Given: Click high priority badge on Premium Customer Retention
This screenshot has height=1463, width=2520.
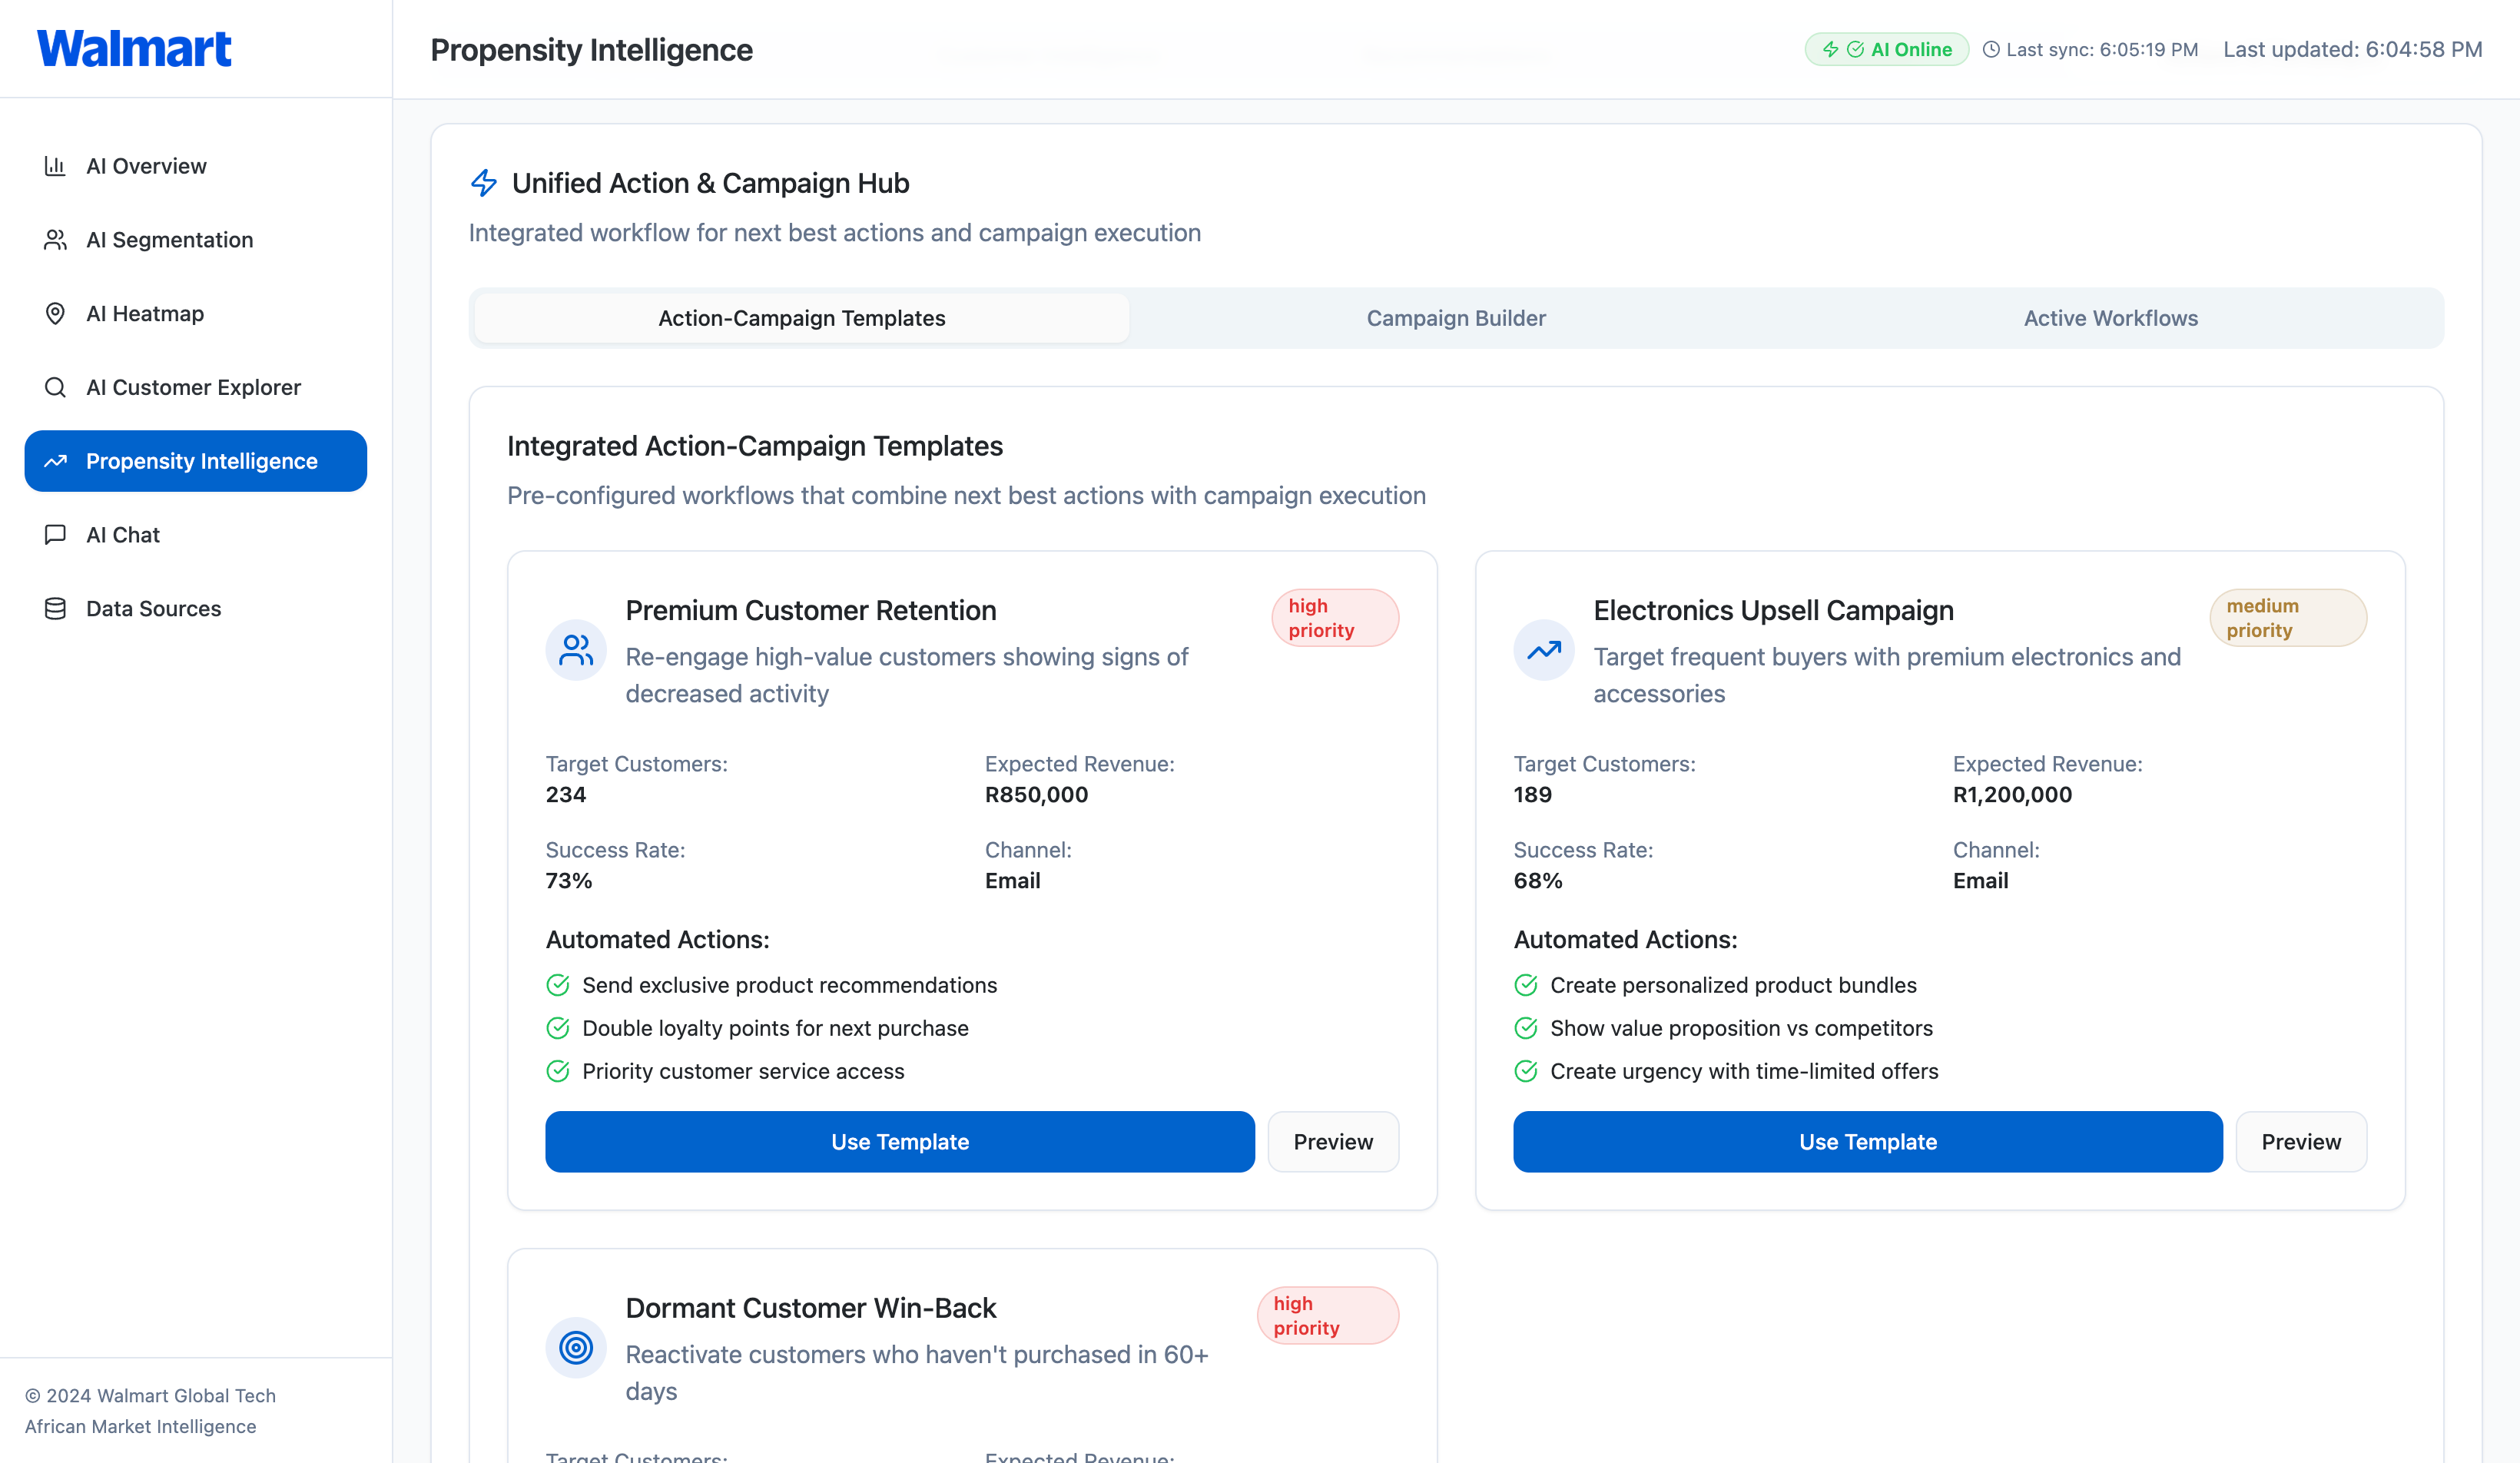Looking at the screenshot, I should tap(1335, 618).
